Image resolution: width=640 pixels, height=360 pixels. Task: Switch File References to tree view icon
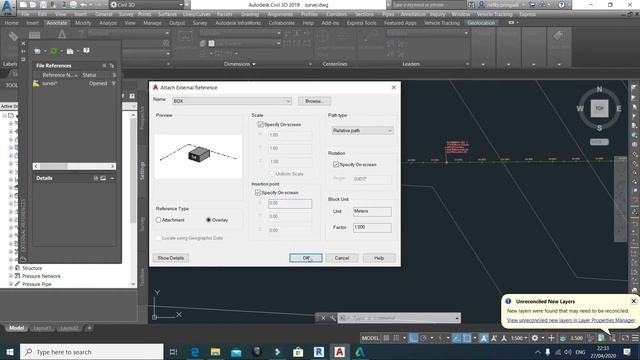pos(111,66)
